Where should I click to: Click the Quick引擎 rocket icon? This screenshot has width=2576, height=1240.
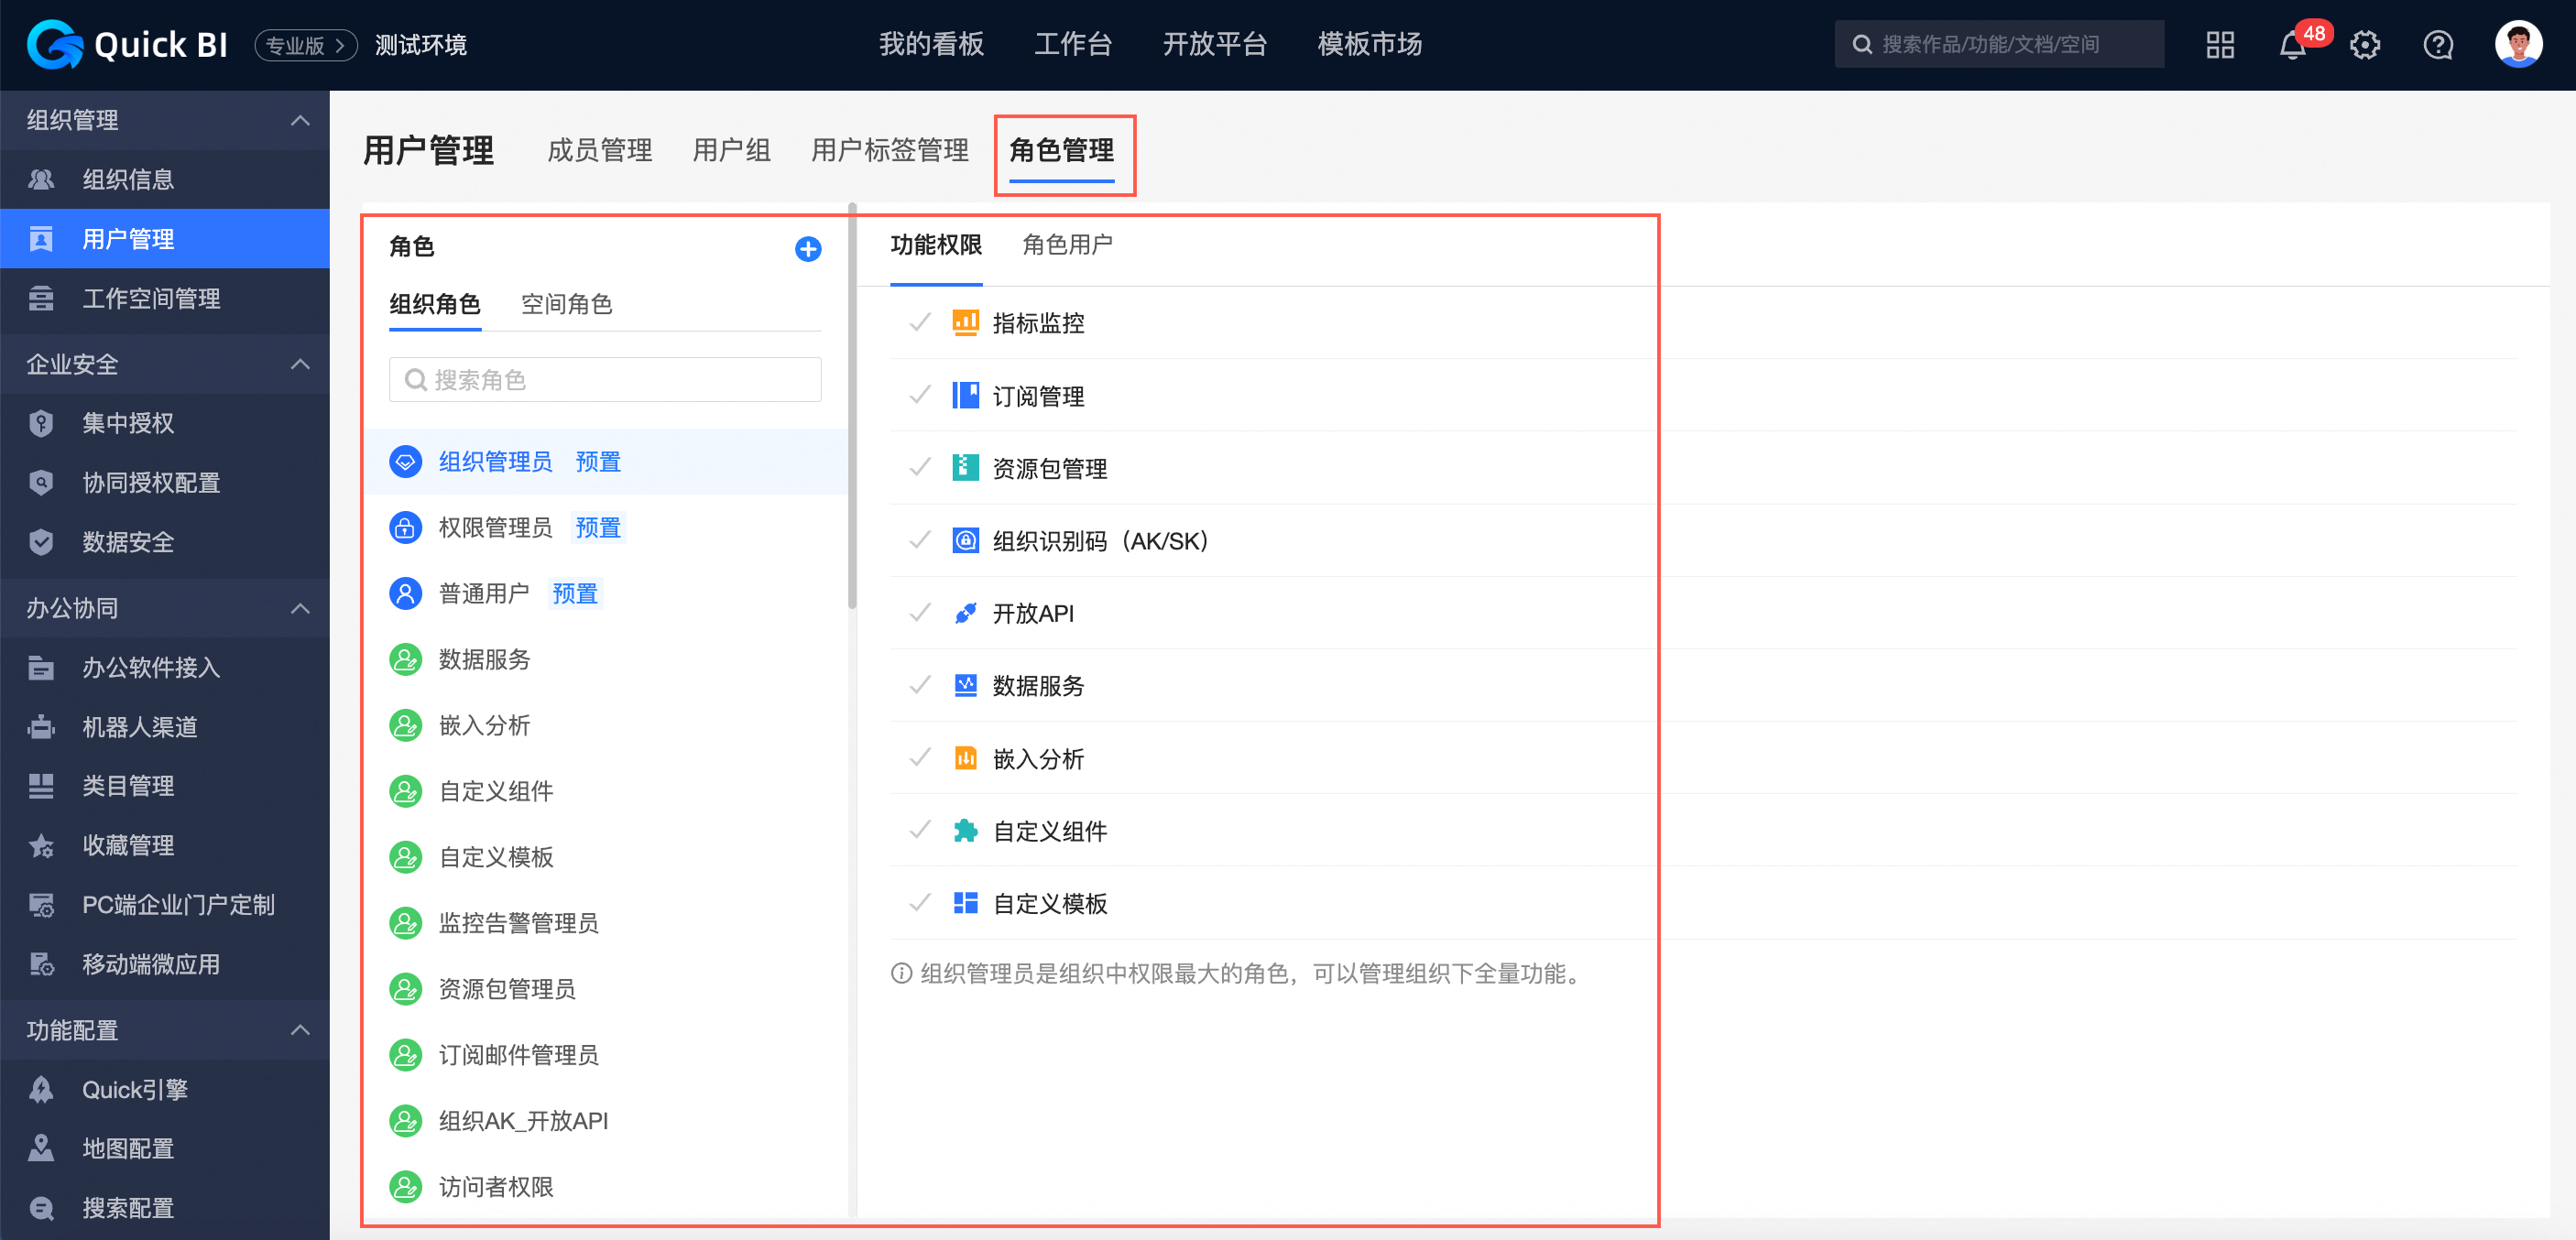pyautogui.click(x=41, y=1089)
